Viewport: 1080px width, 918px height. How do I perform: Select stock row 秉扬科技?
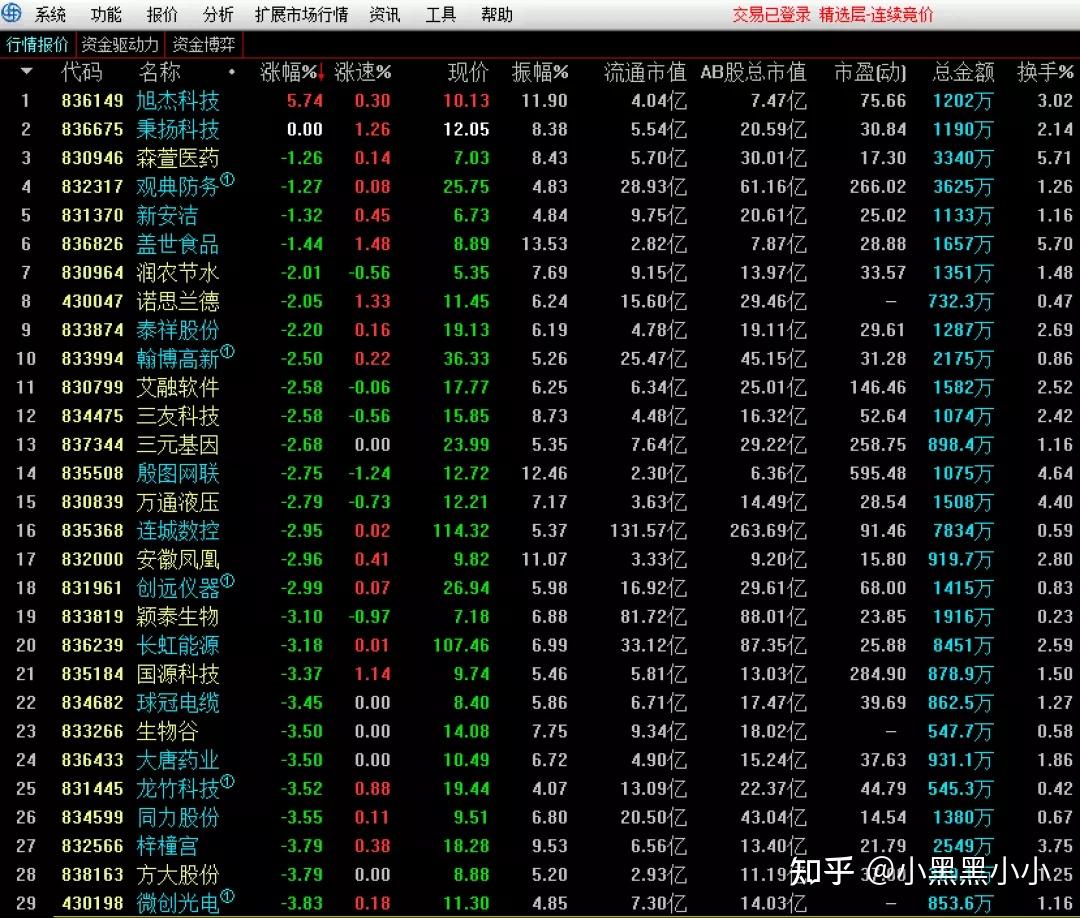[x=540, y=129]
